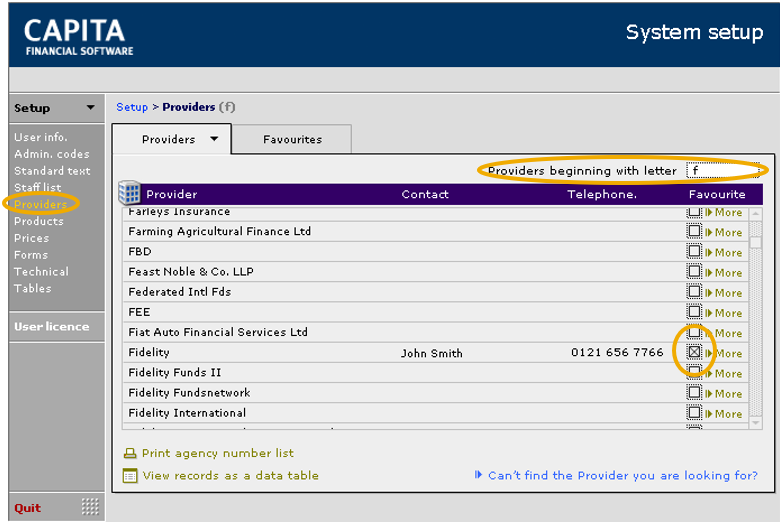This screenshot has width=780, height=525.
Task: Click scrollbar up arrow of provider list
Action: click(756, 213)
